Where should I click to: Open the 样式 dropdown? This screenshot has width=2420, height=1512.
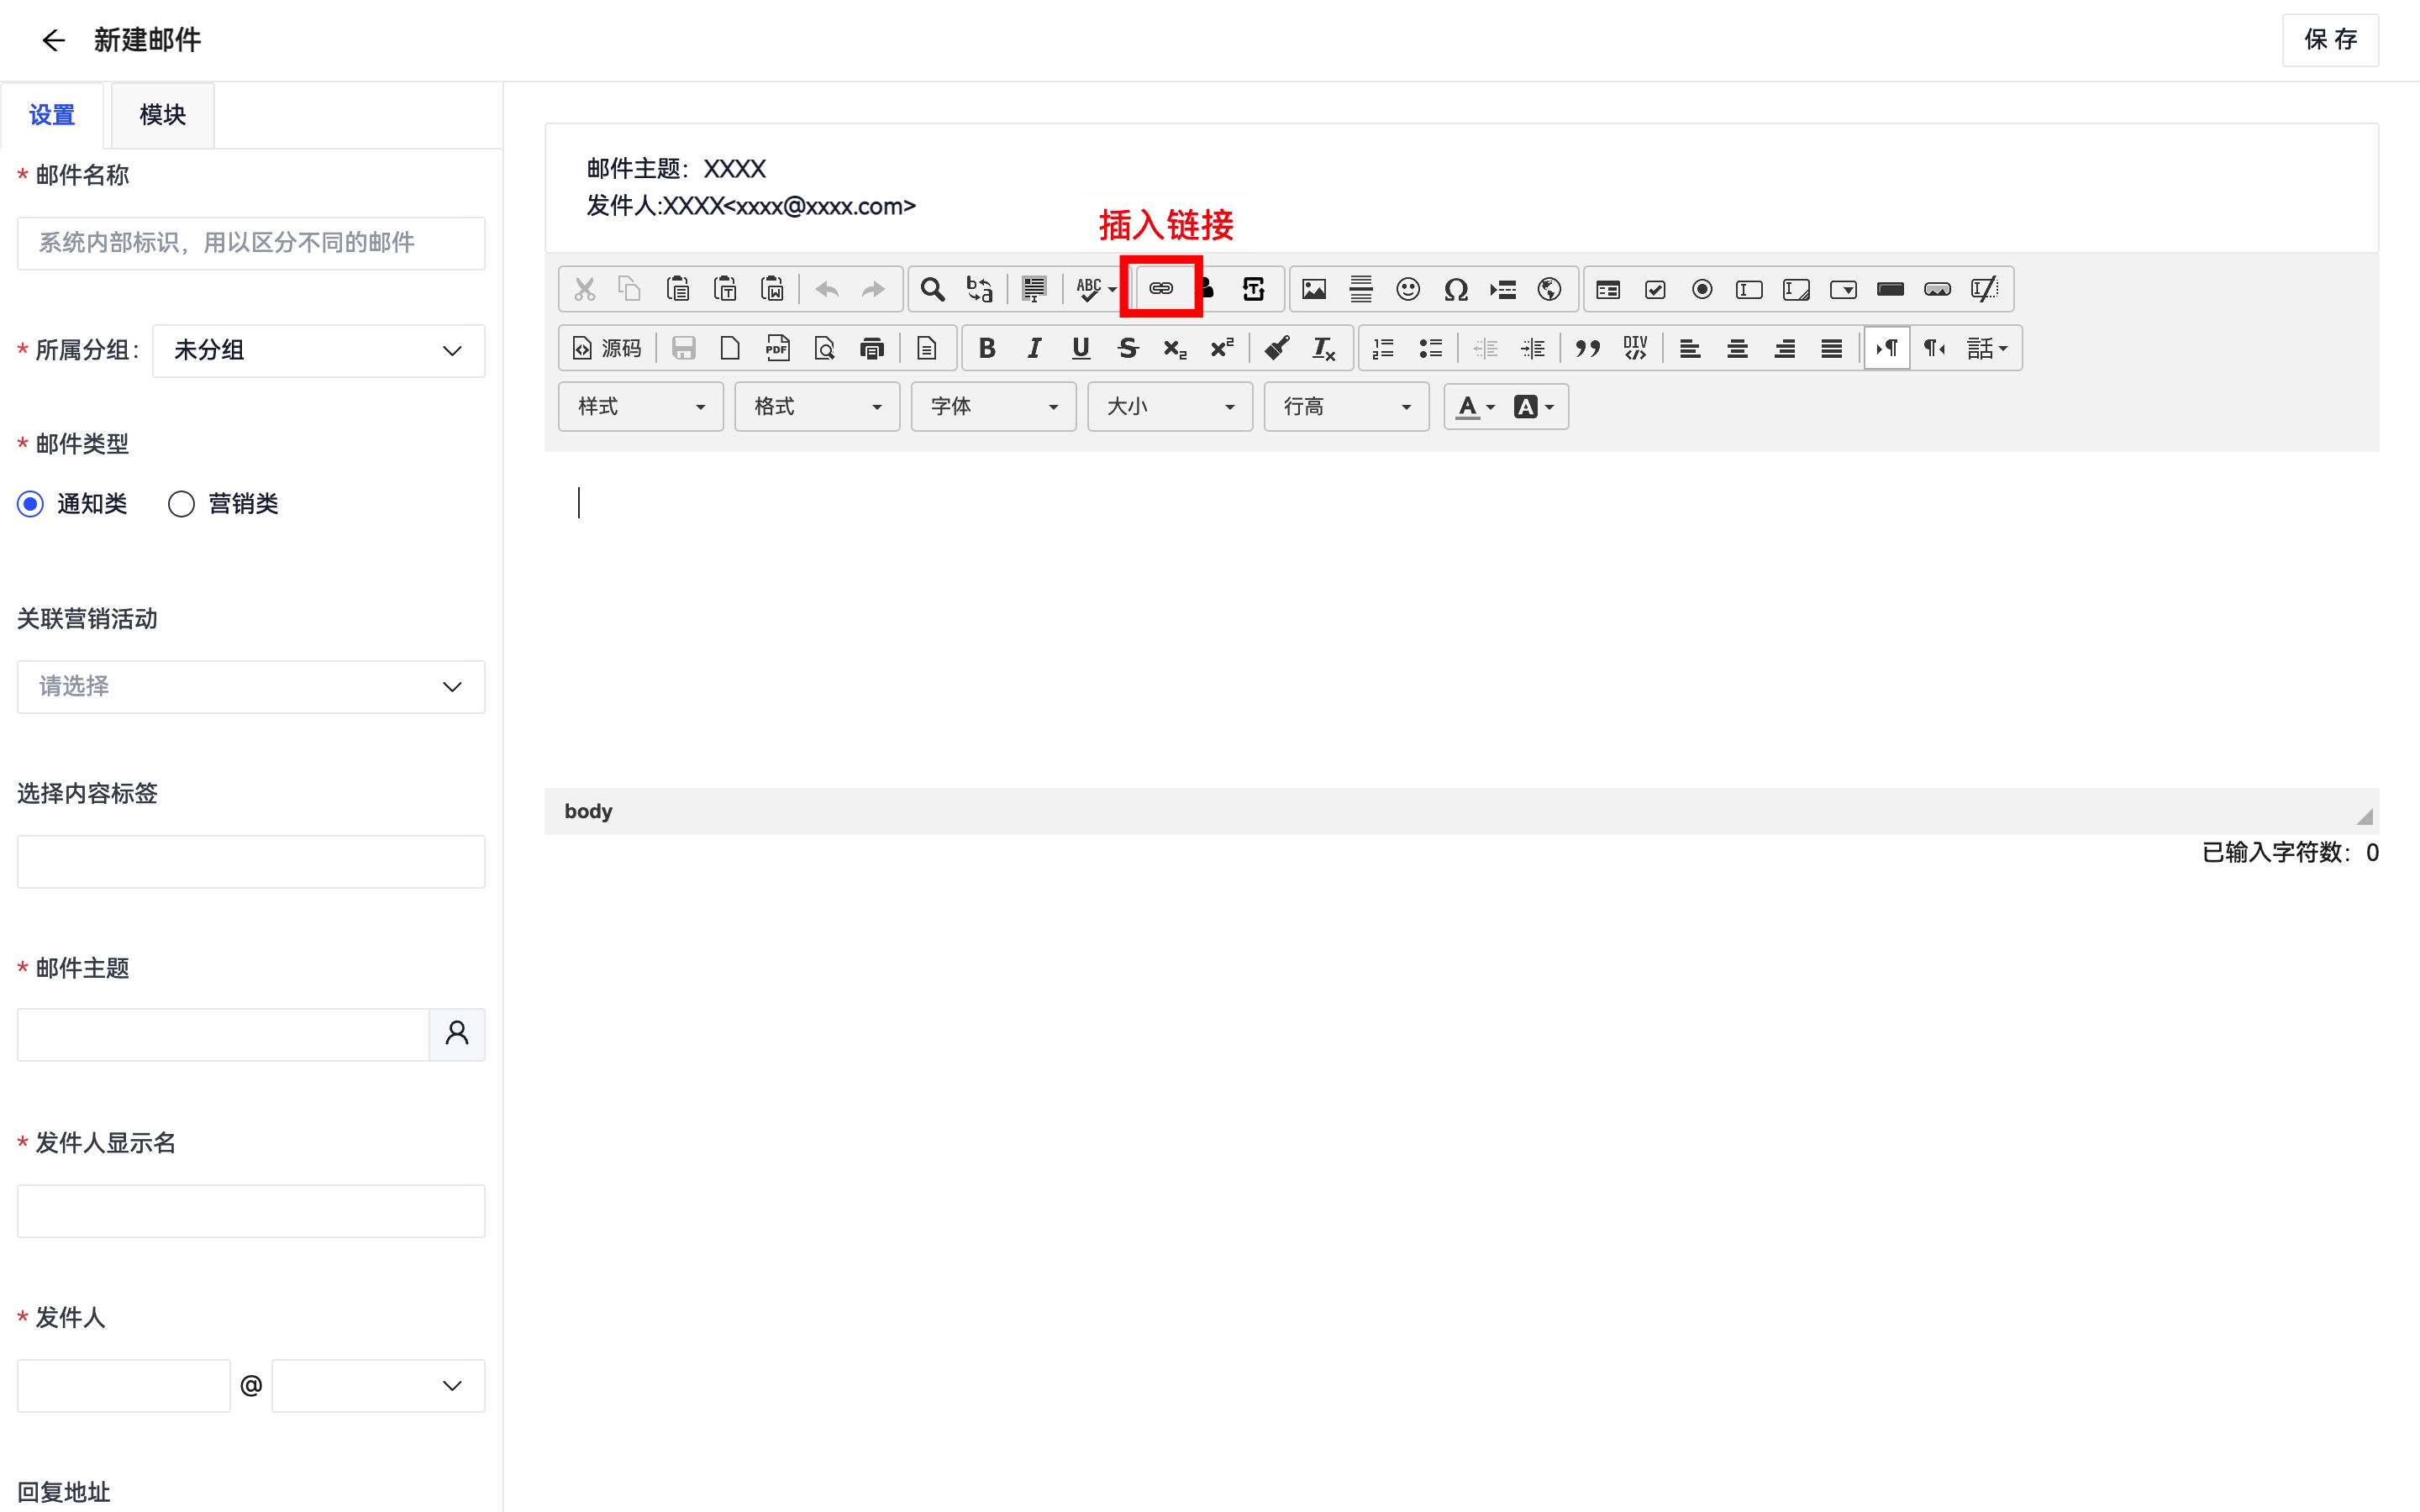tap(641, 407)
